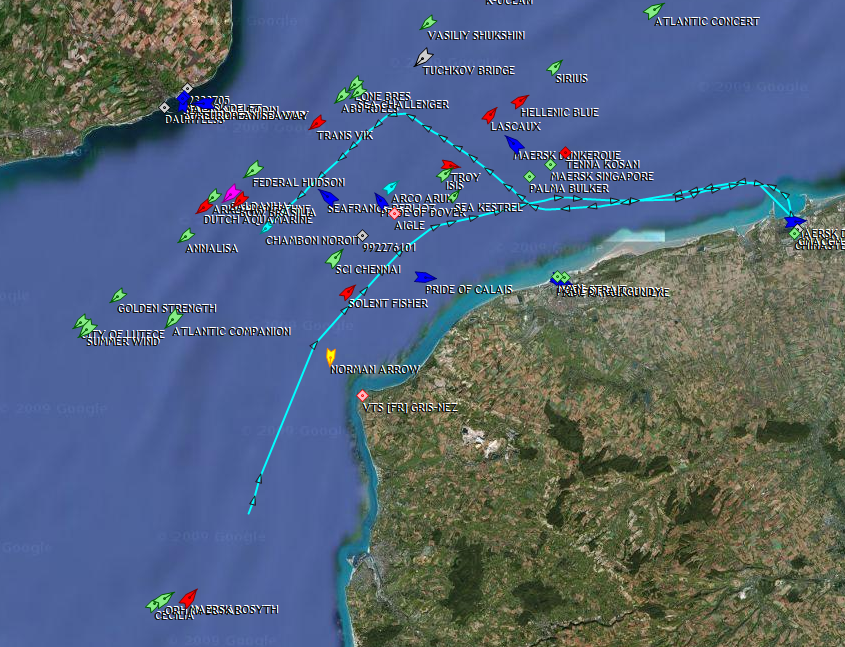This screenshot has height=647, width=845.
Task: Click the blue Pride of Calais ship icon
Action: pos(425,277)
